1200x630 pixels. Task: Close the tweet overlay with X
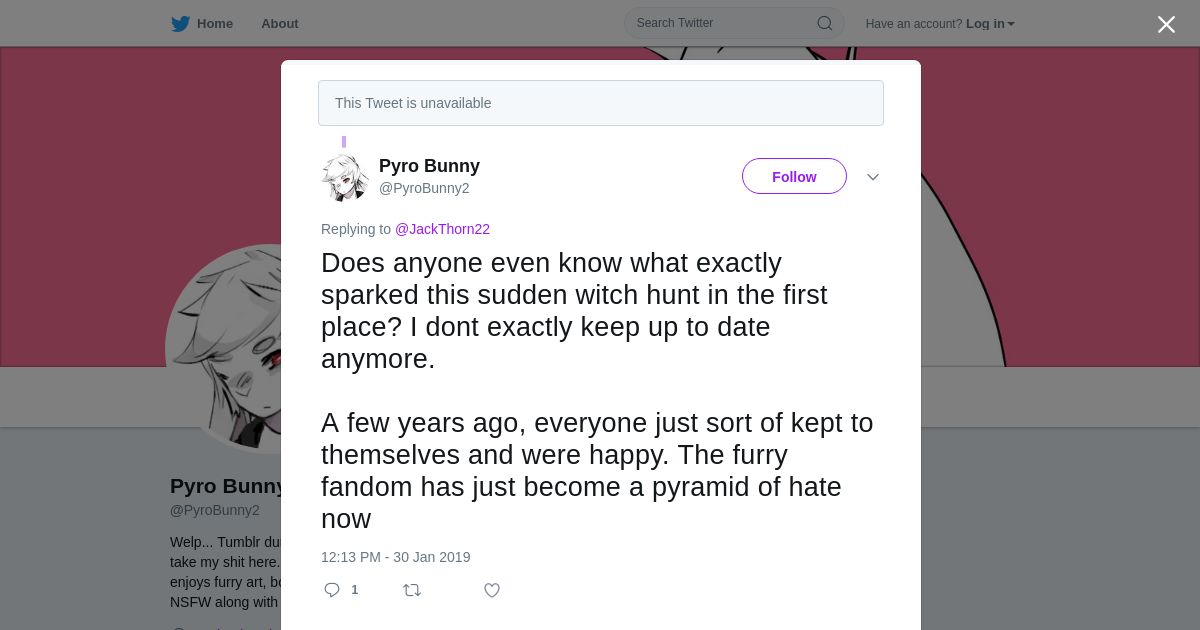coord(1166,25)
